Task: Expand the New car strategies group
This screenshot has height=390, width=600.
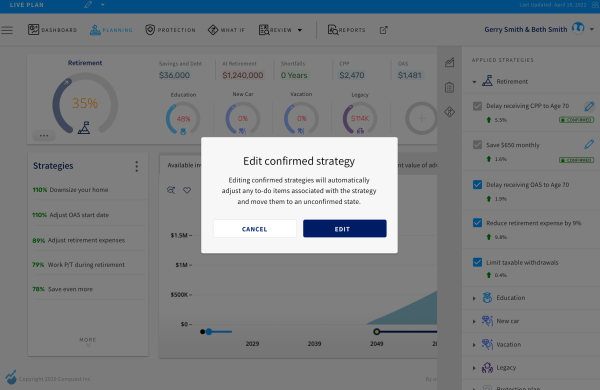Action: [x=474, y=321]
